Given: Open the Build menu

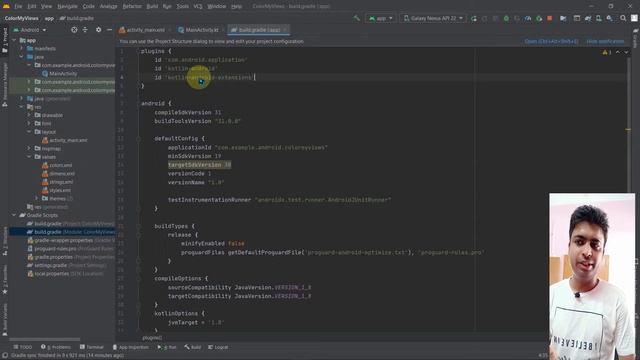Looking at the screenshot, I should (x=152, y=7).
